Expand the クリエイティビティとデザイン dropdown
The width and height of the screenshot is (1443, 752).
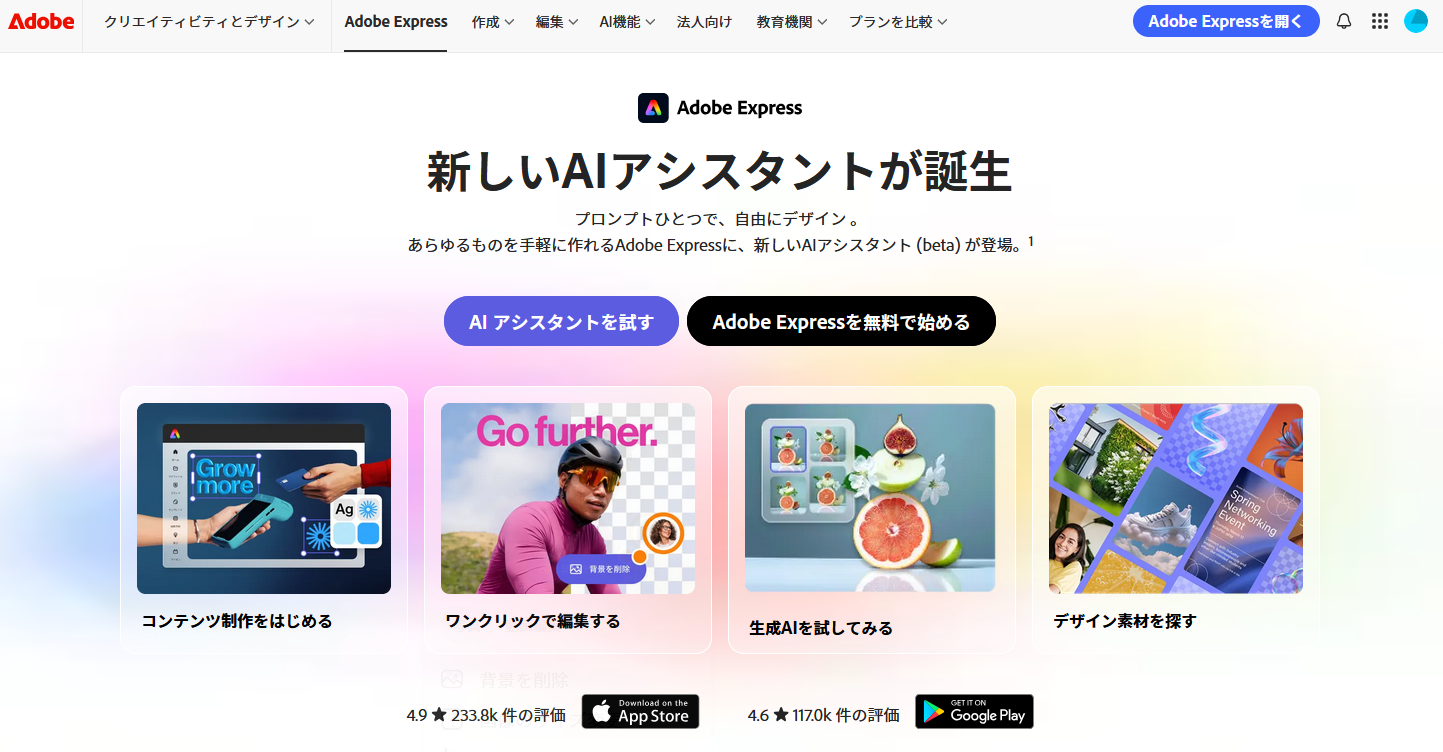pos(209,22)
